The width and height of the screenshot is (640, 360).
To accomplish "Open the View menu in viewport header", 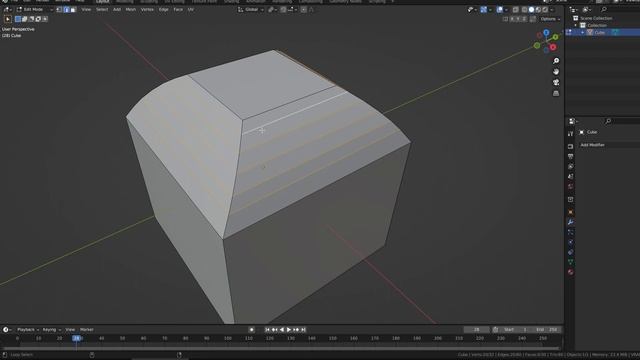I will (86, 9).
